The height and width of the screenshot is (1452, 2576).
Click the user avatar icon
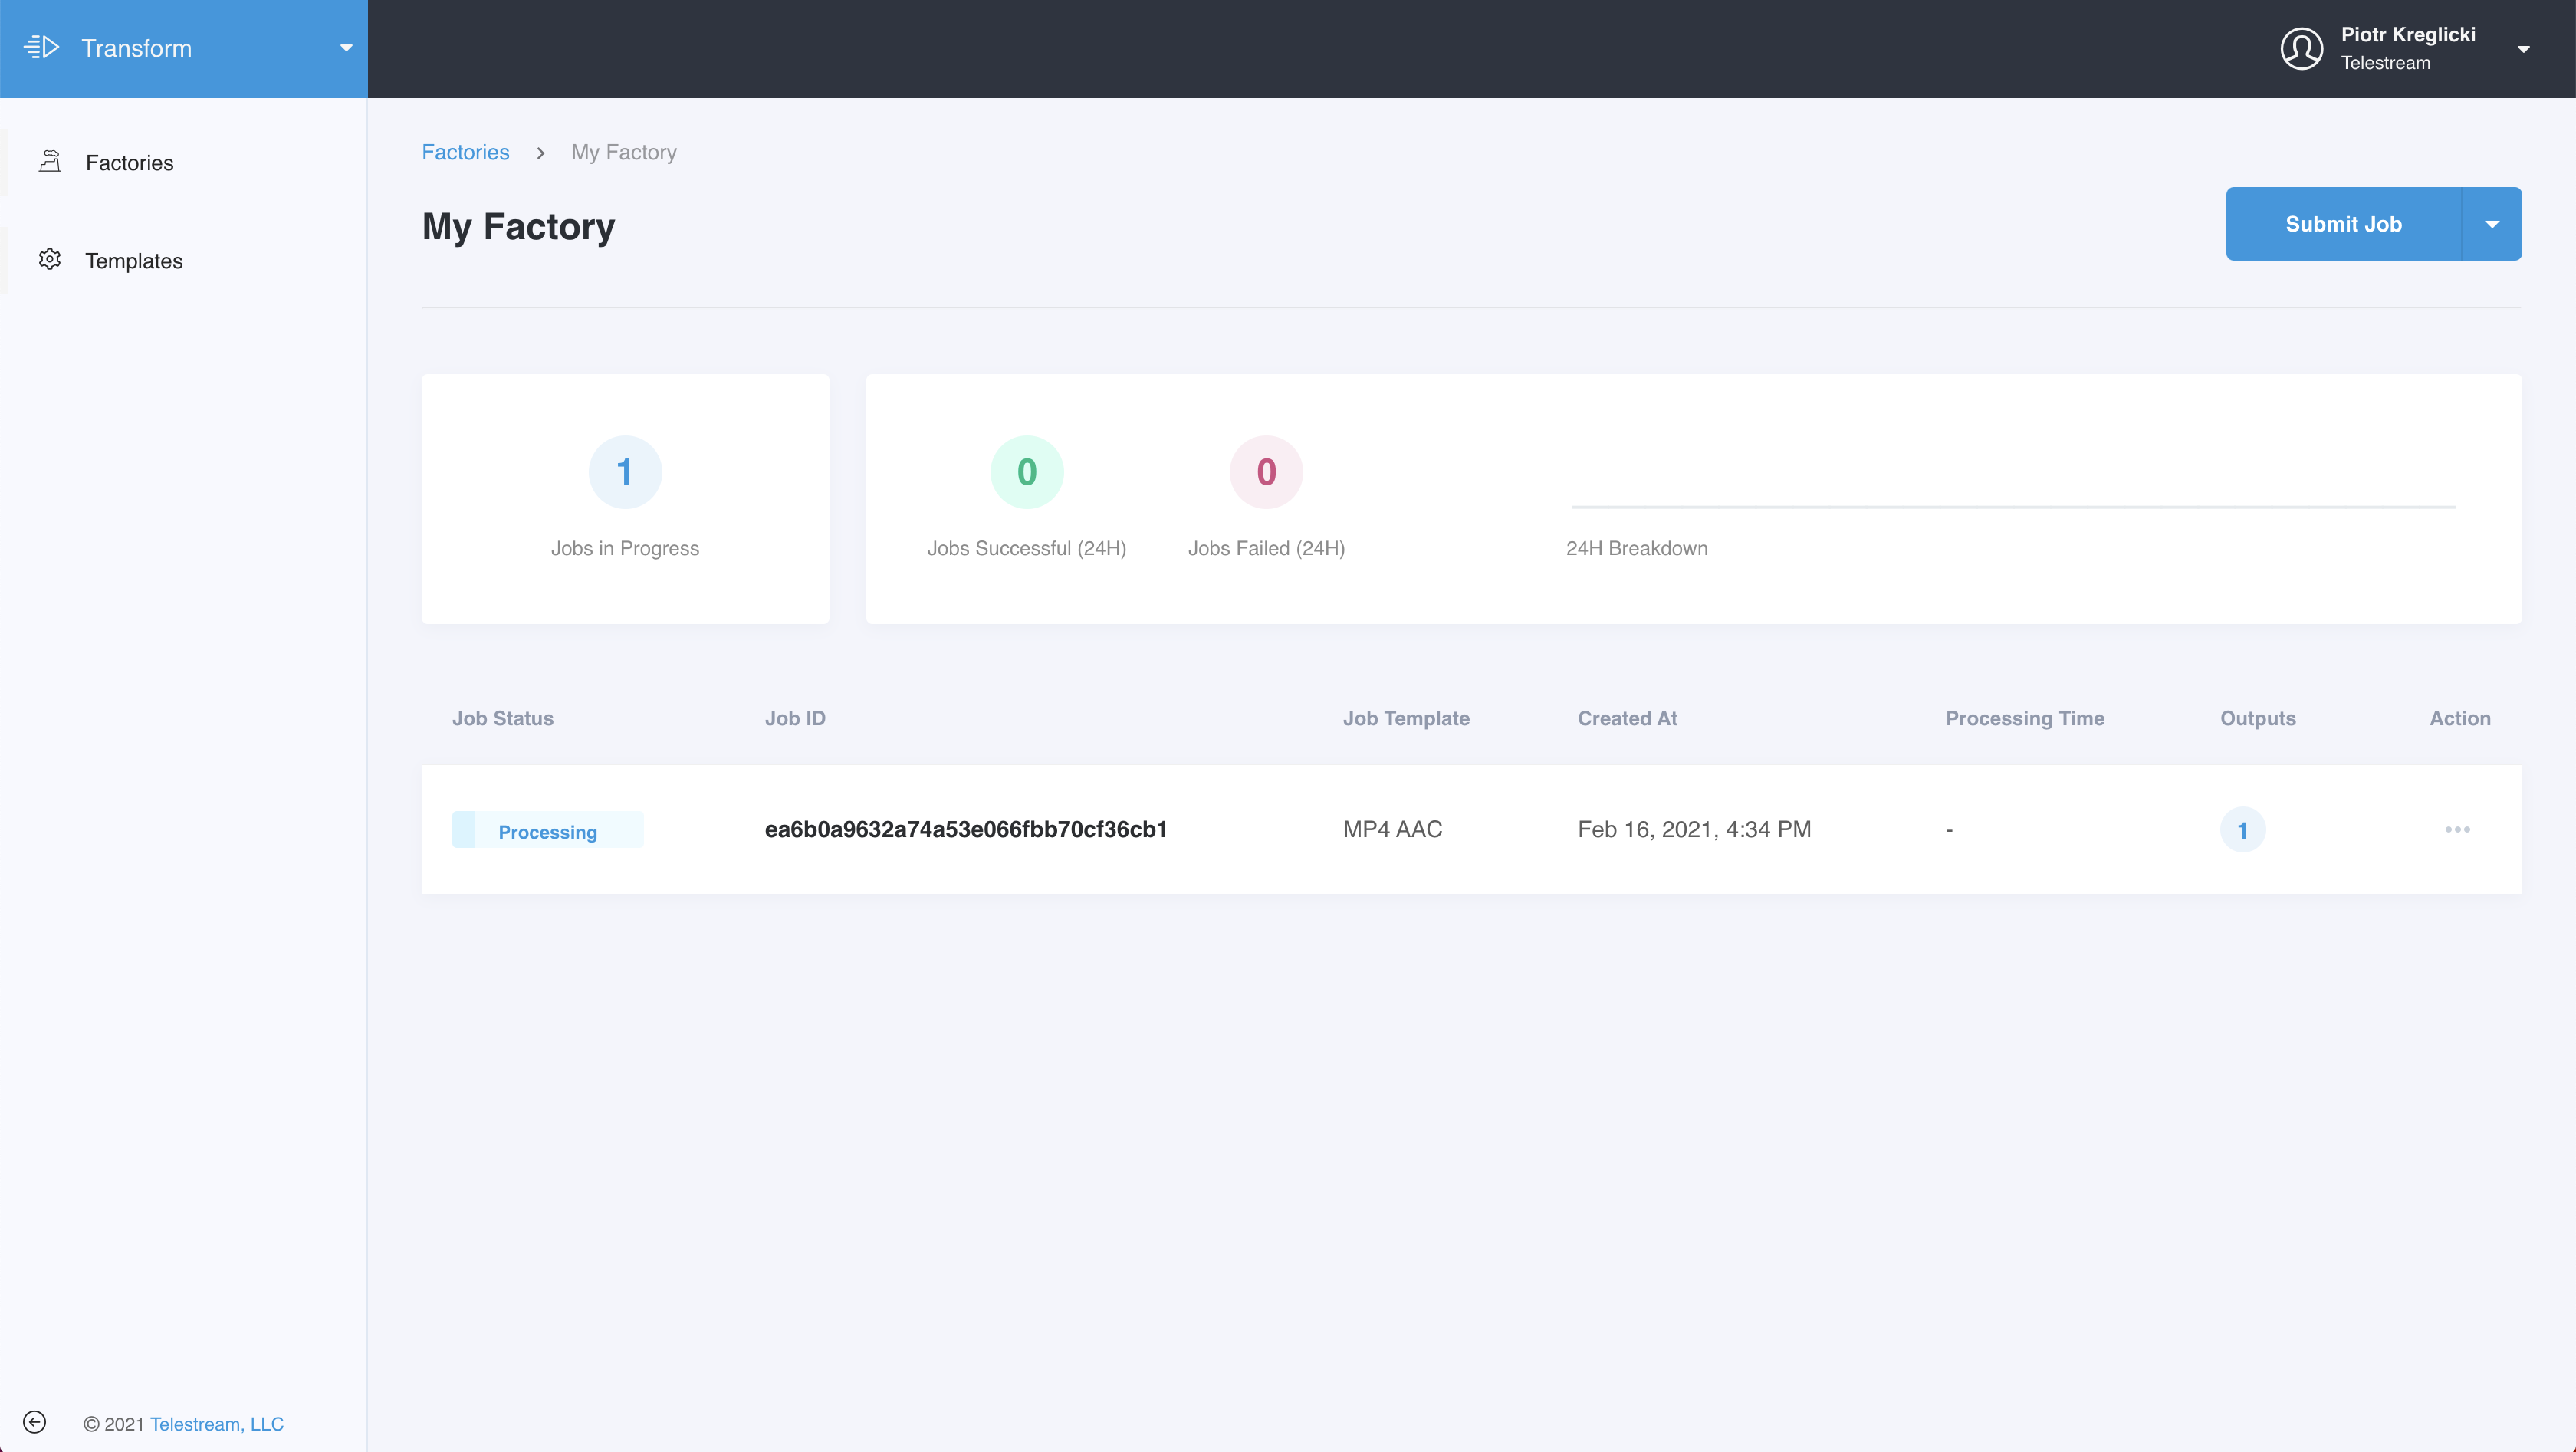(x=2301, y=48)
